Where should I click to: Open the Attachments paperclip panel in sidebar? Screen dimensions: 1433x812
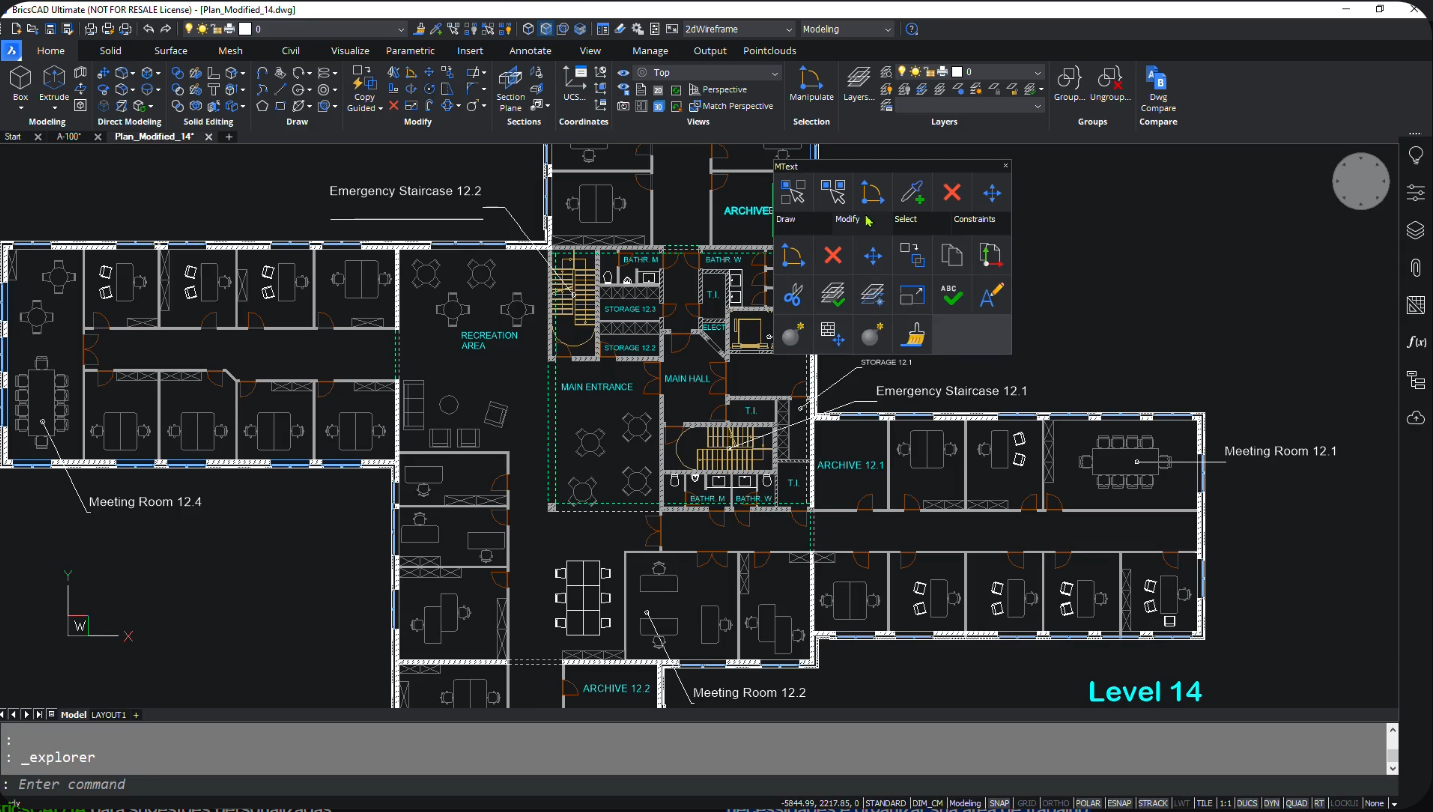(x=1415, y=267)
